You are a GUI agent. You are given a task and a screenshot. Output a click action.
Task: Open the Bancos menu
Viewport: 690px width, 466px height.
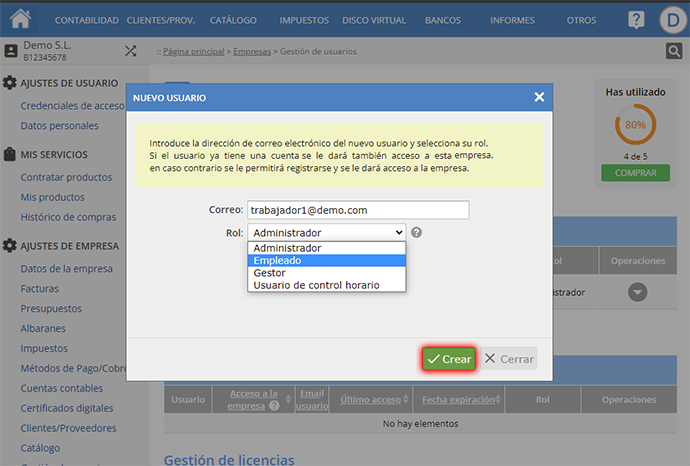pyautogui.click(x=443, y=20)
